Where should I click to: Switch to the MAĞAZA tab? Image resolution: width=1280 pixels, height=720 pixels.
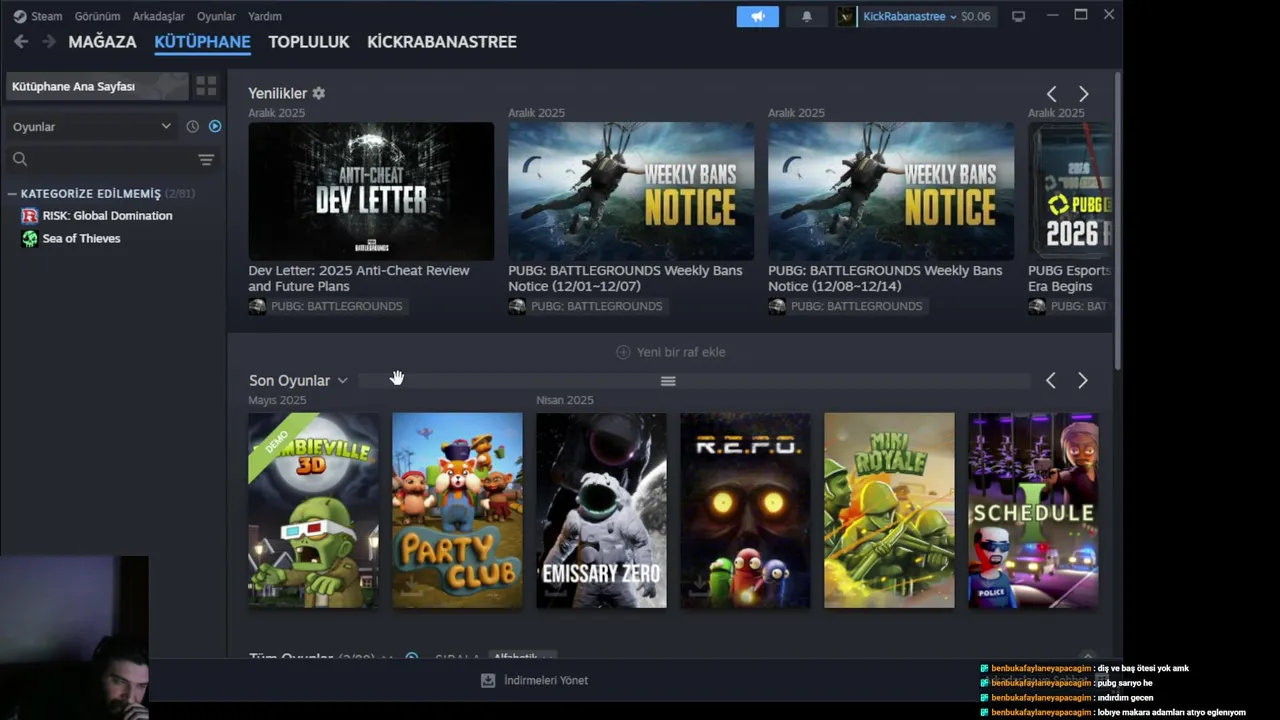pos(102,42)
